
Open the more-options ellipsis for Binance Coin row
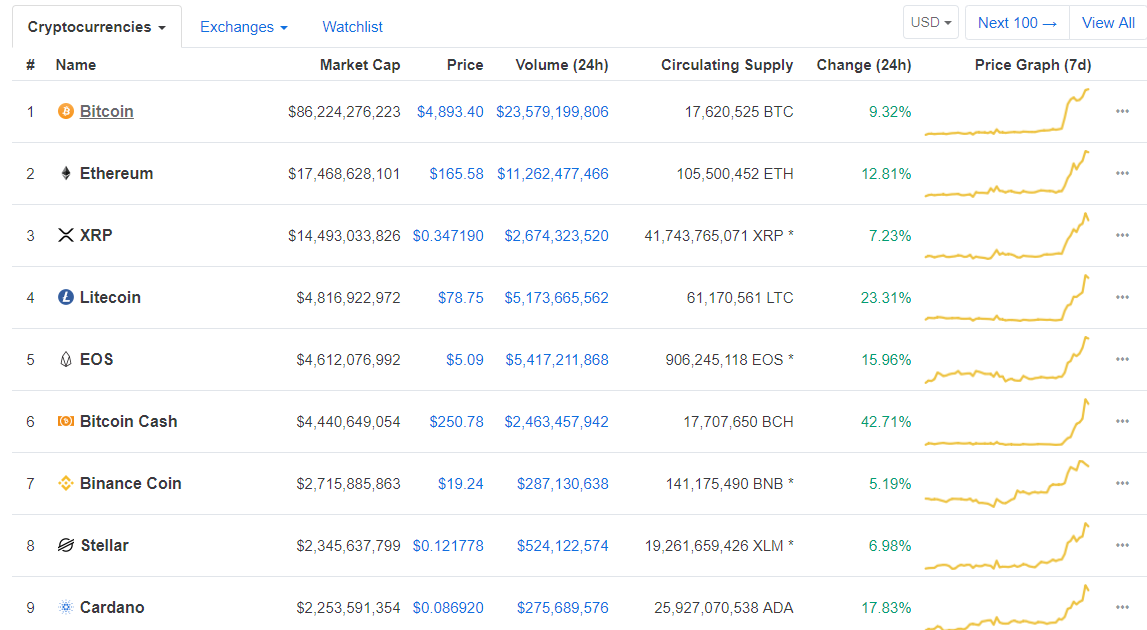(1122, 484)
